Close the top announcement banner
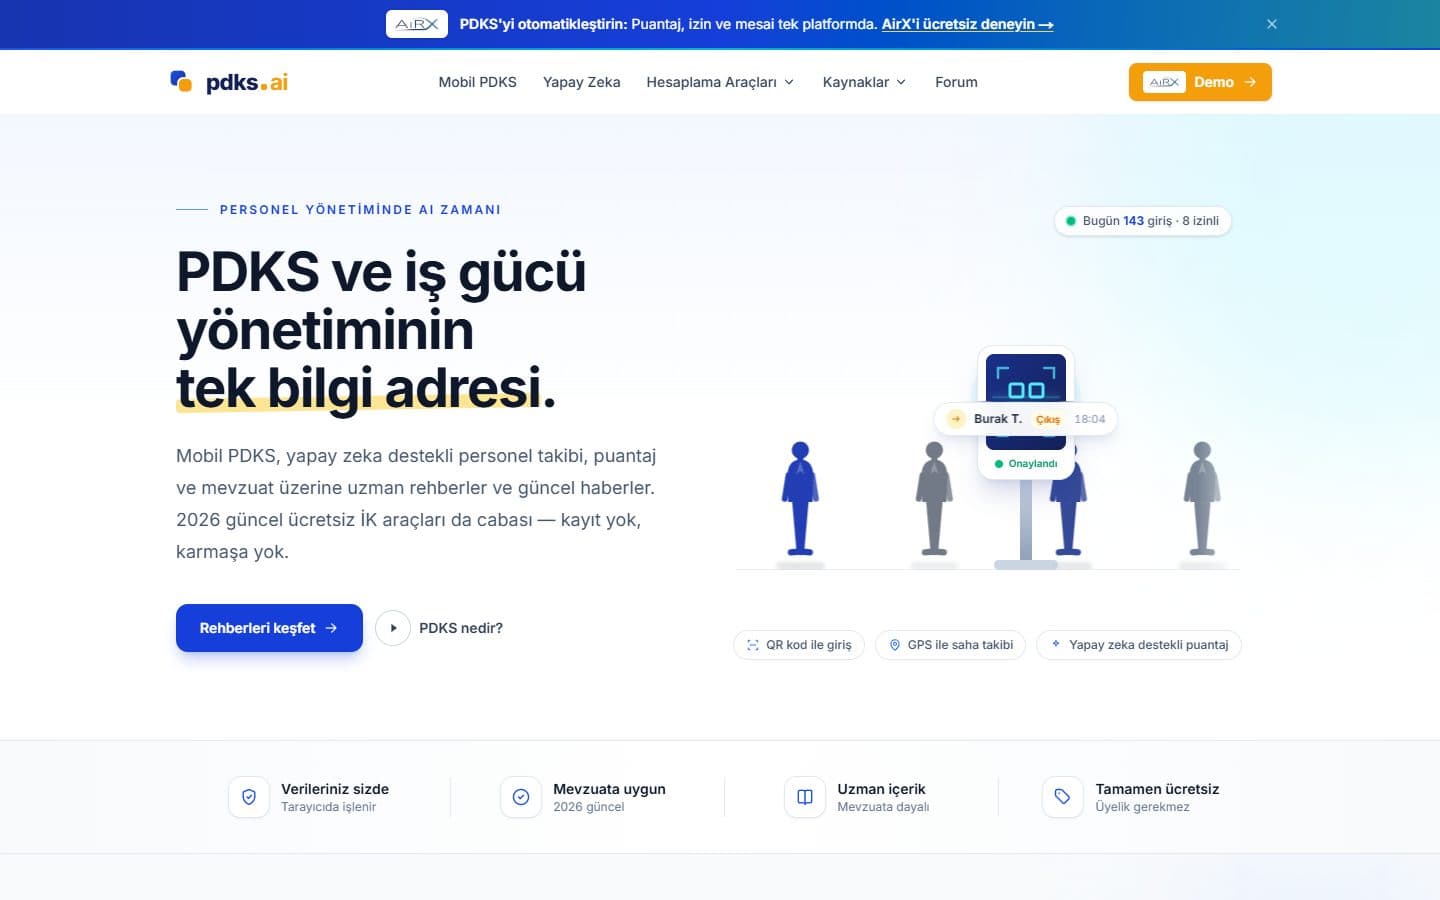 click(1272, 24)
